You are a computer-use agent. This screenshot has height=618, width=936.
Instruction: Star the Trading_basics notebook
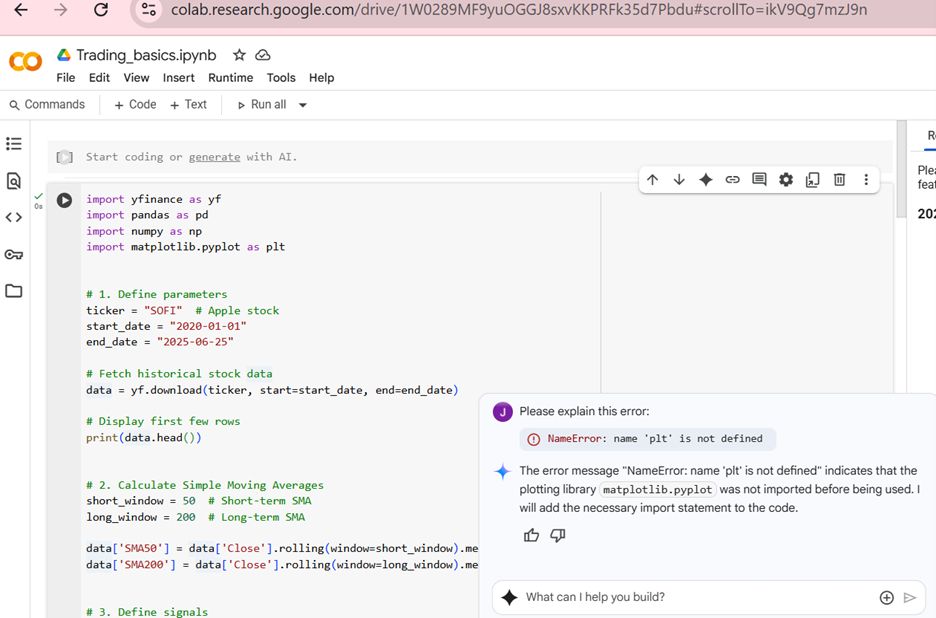pos(239,55)
